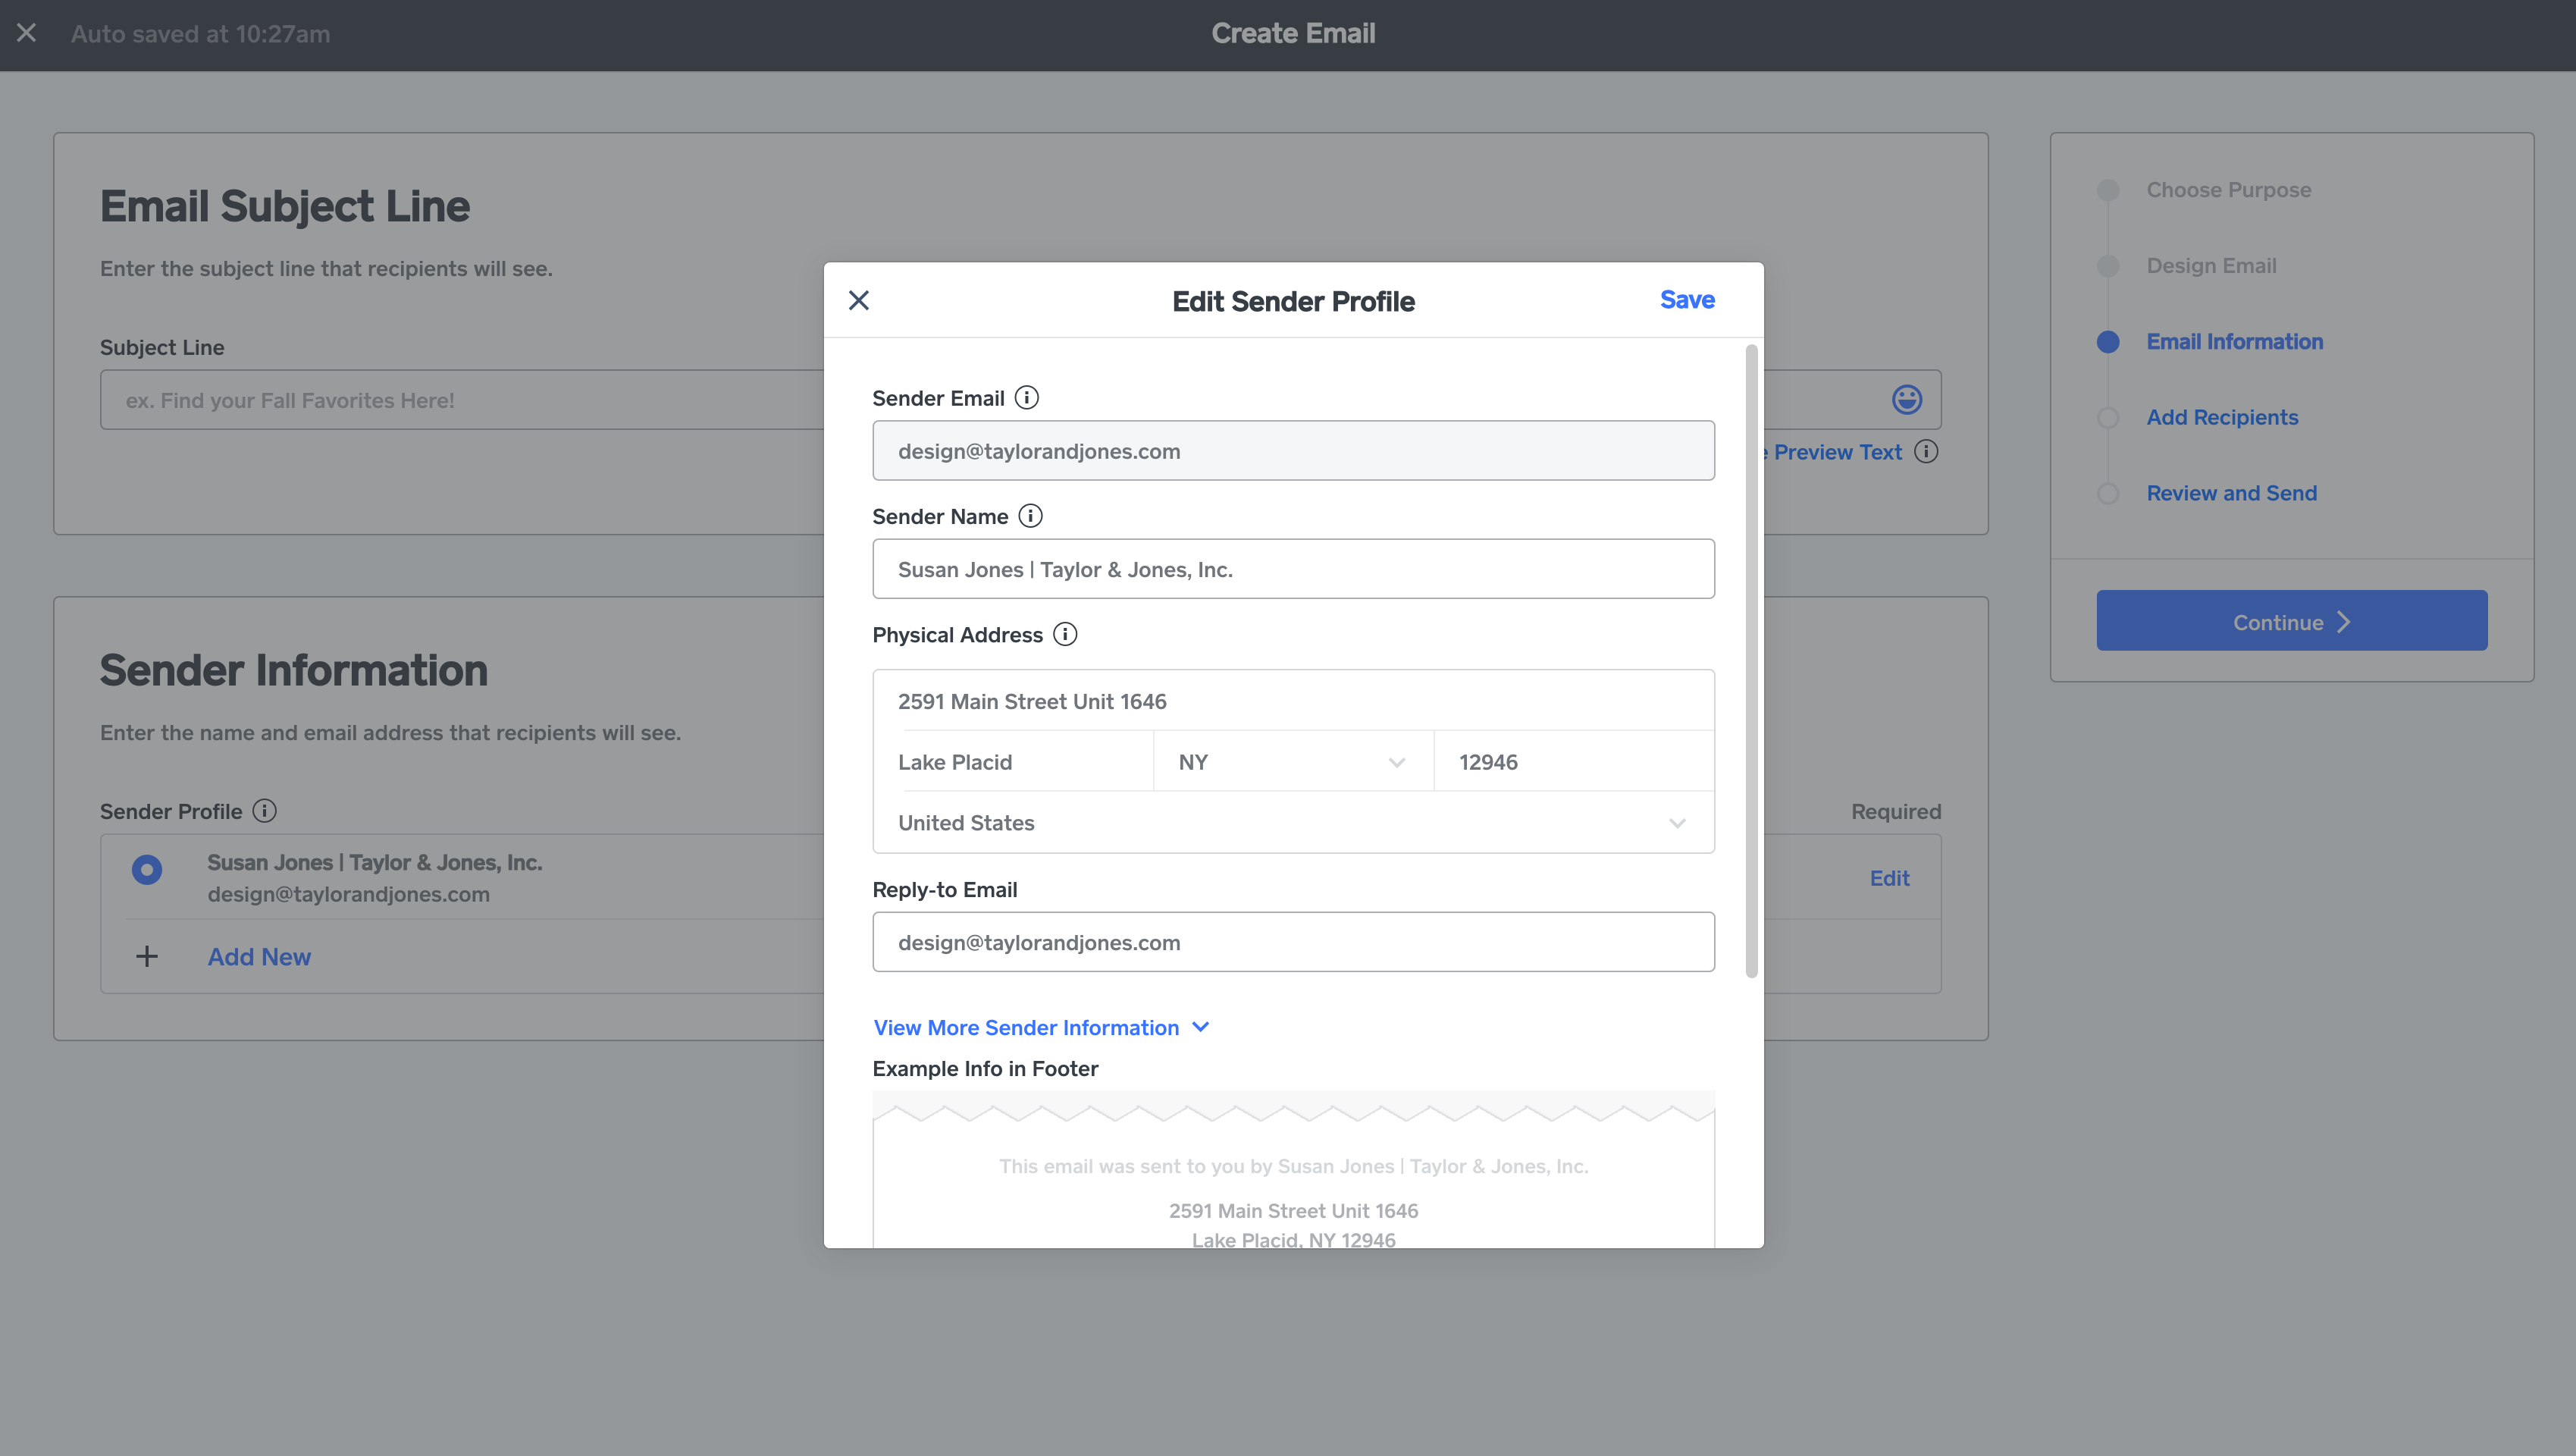Show info tooltip beside Preview Text
The width and height of the screenshot is (2576, 1456).
point(1926,452)
